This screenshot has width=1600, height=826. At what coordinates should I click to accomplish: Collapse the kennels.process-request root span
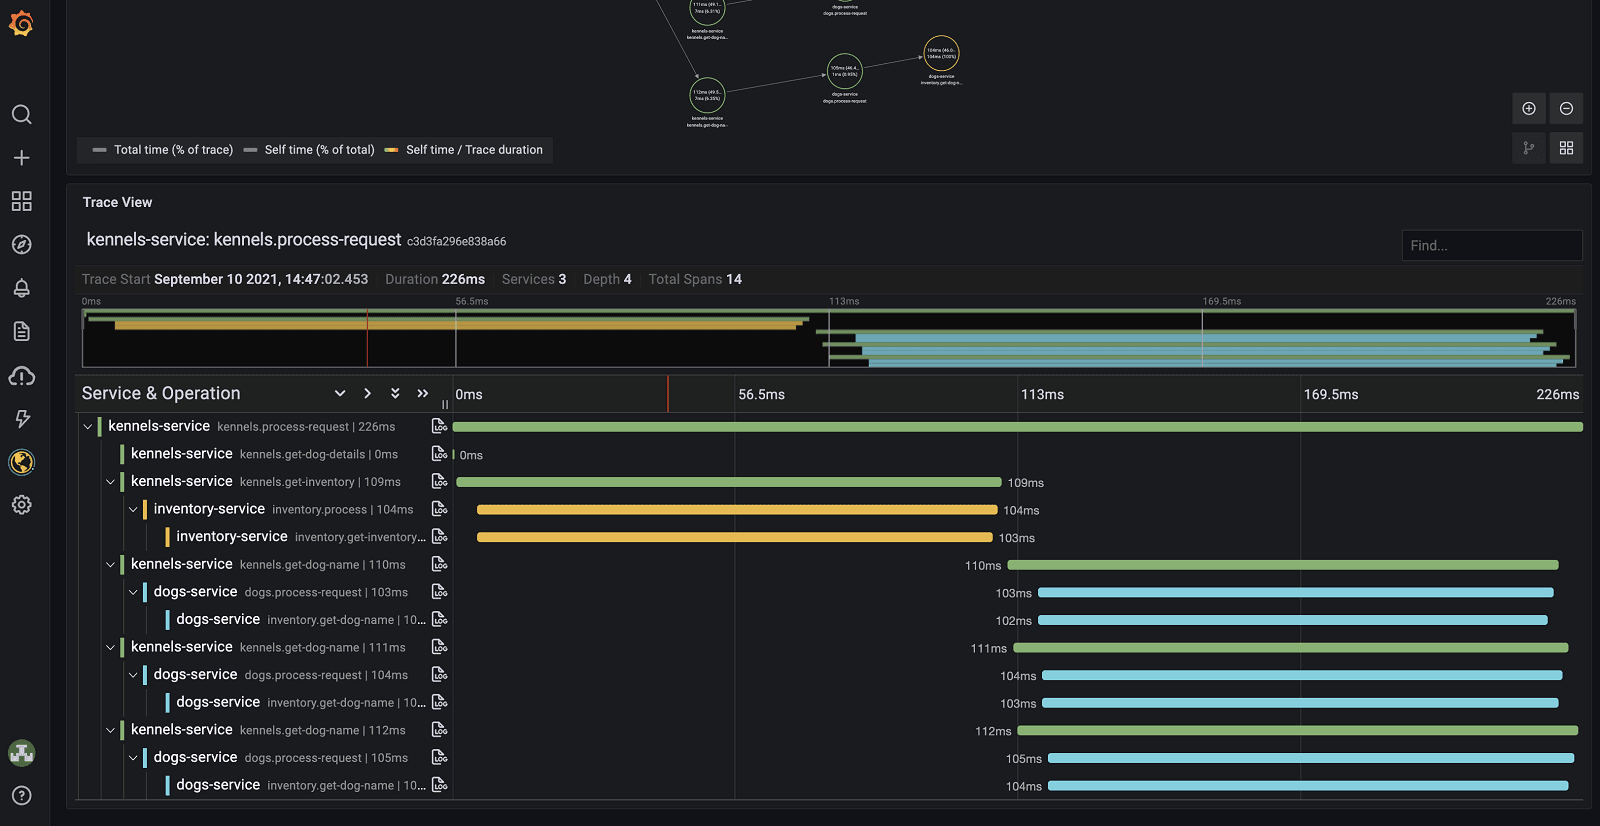(88, 427)
